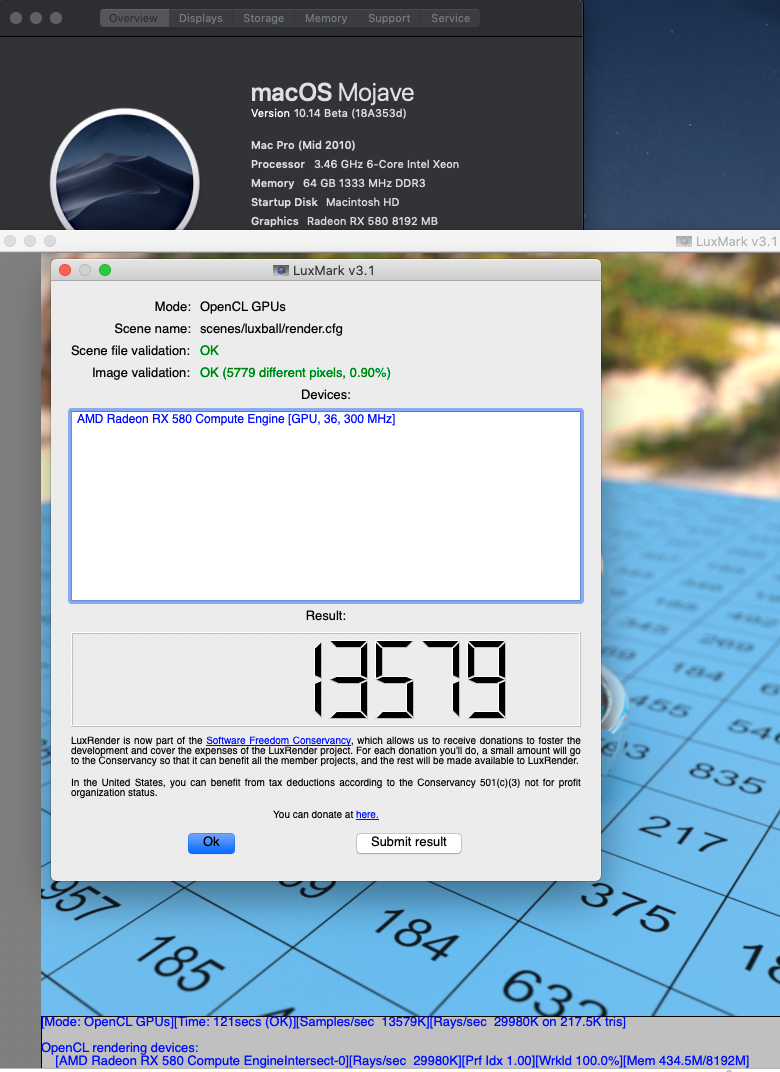The width and height of the screenshot is (780, 1072).
Task: Open the Displays tab in About This Mac
Action: (200, 18)
